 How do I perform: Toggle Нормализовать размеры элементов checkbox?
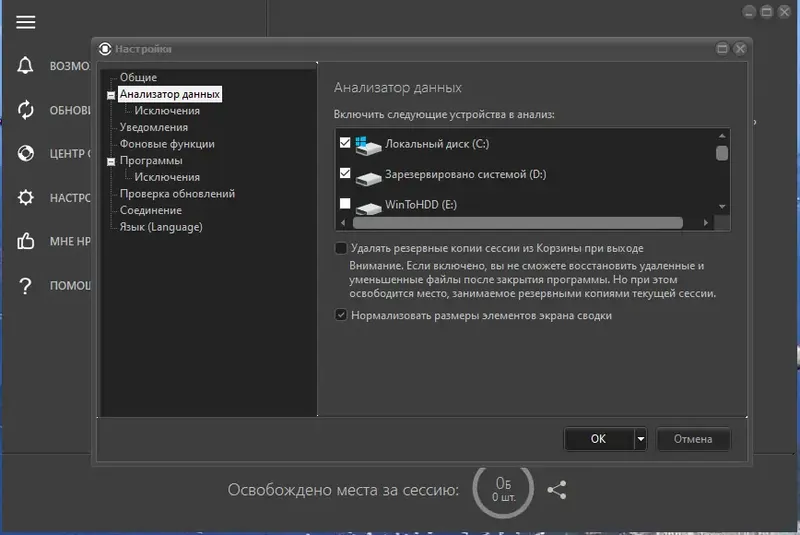[341, 315]
